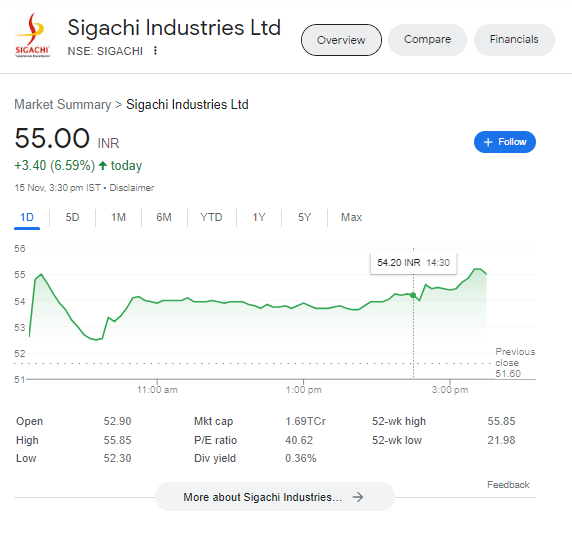The height and width of the screenshot is (547, 572).
Task: Switch chart to 6M range
Action: point(164,217)
